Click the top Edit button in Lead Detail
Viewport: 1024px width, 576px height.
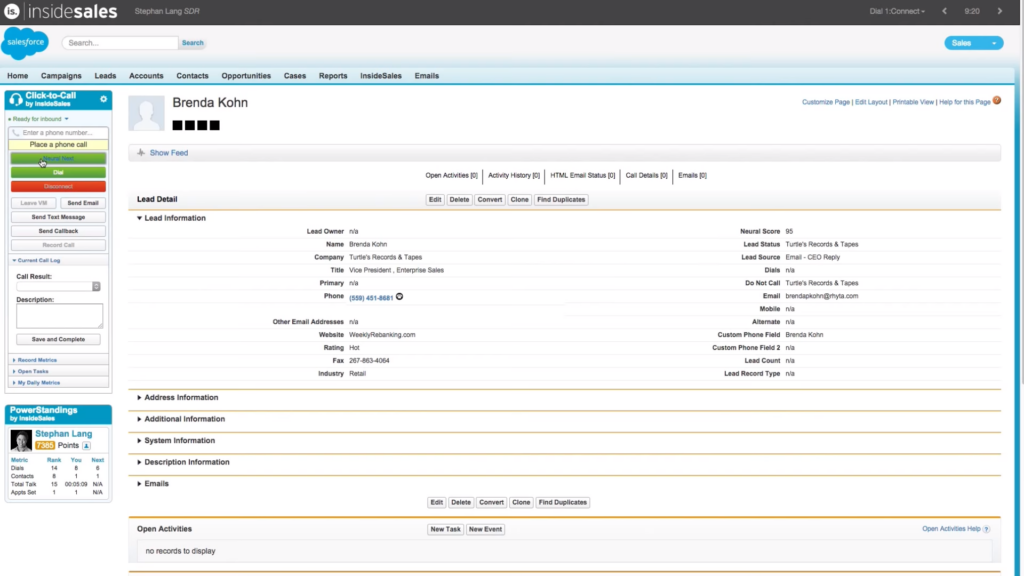tap(435, 200)
